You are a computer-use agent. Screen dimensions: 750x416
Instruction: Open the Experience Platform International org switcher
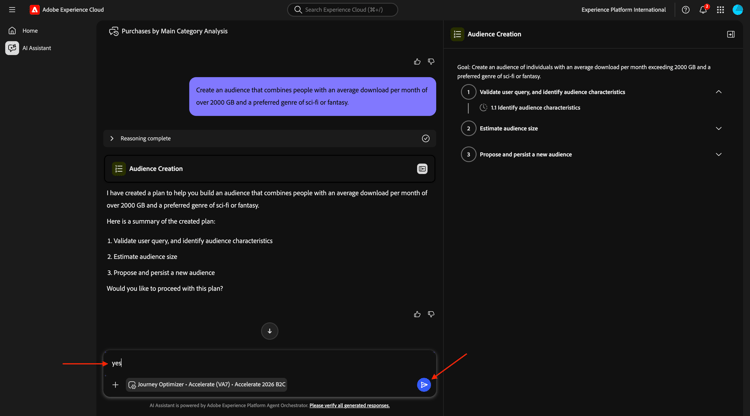[623, 10]
